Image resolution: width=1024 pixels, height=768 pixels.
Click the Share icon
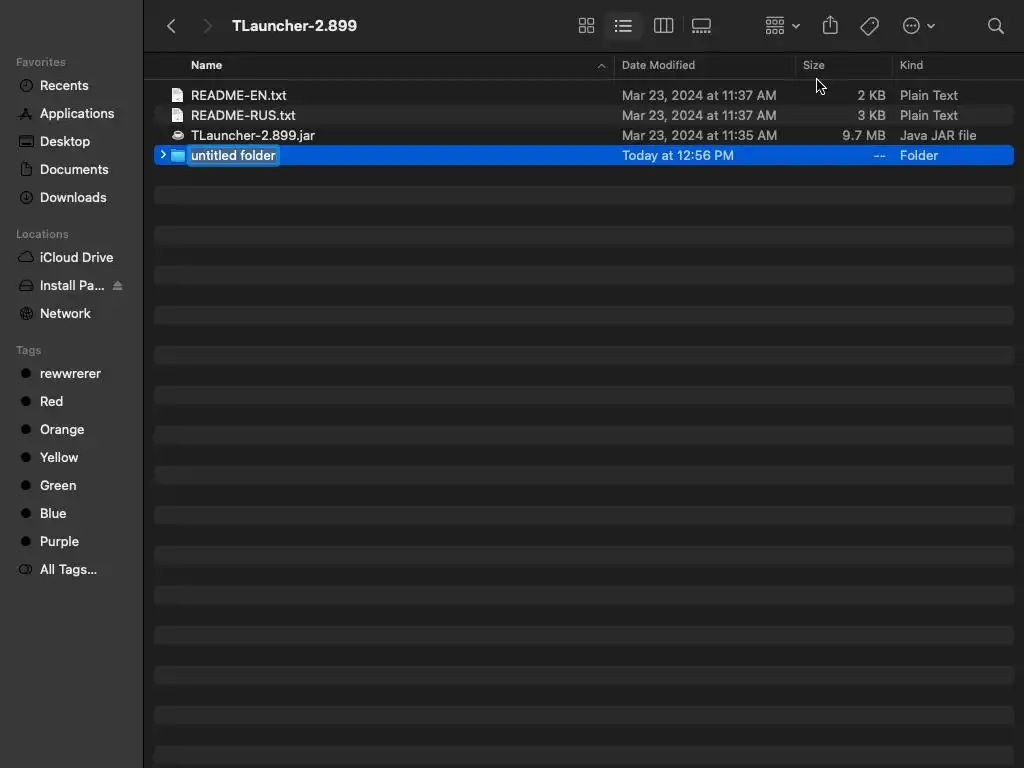830,25
